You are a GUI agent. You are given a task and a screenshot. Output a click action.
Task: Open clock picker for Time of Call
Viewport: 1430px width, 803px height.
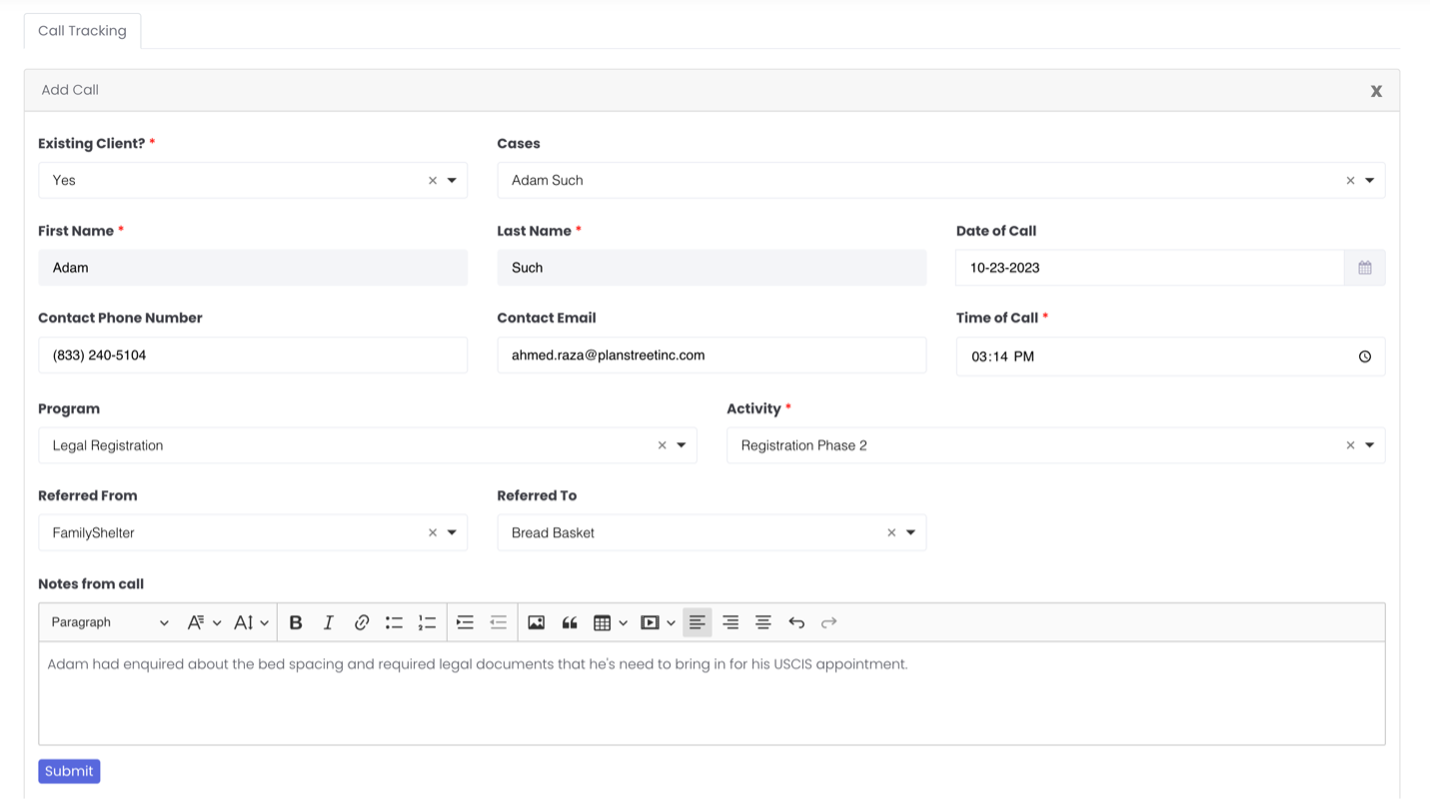pos(1365,356)
